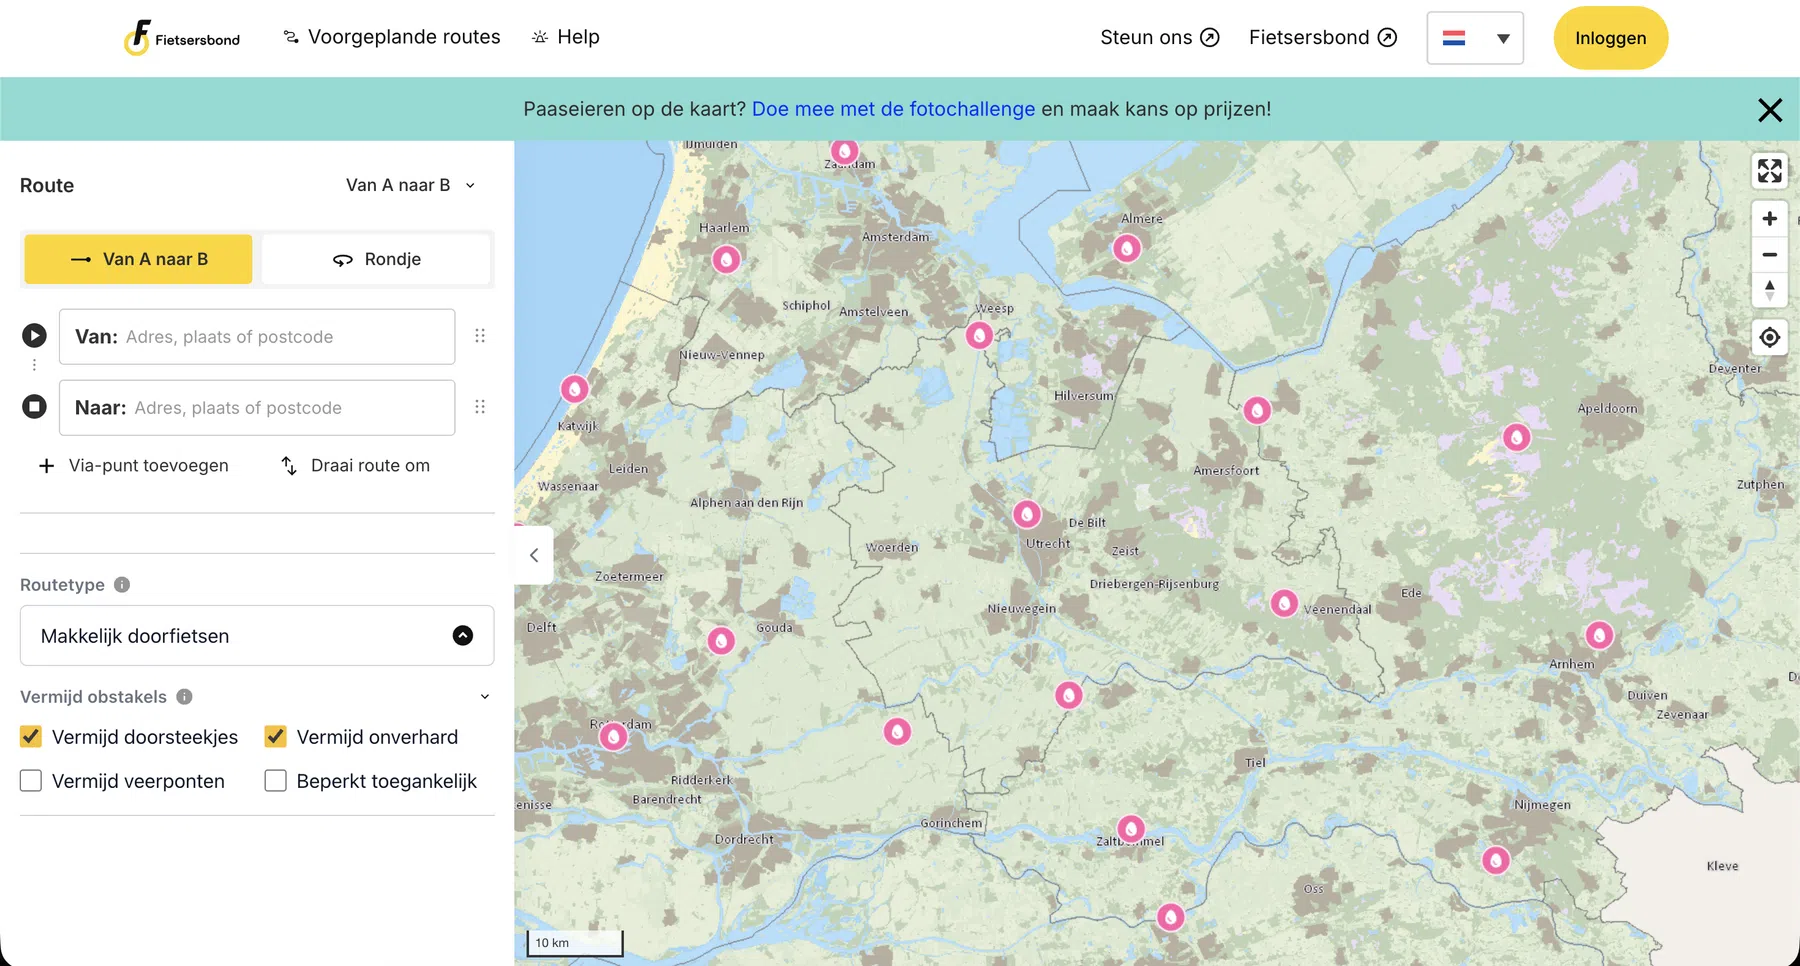Enable Beperkt toegankelijk

276,781
